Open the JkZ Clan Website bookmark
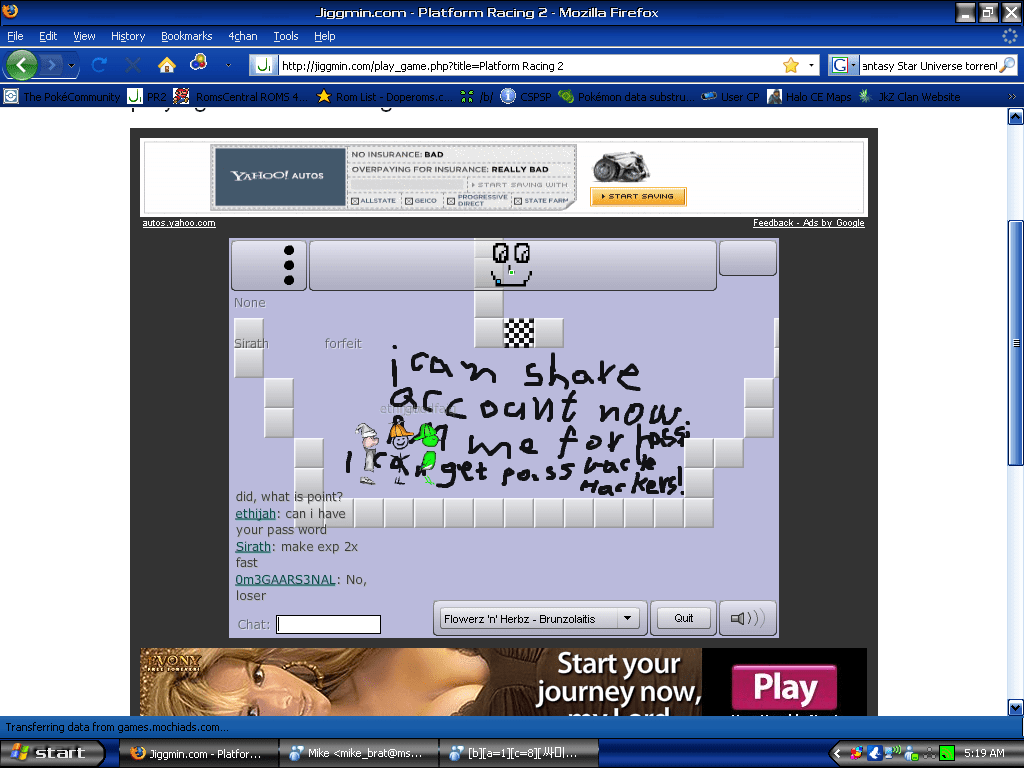 (x=910, y=97)
